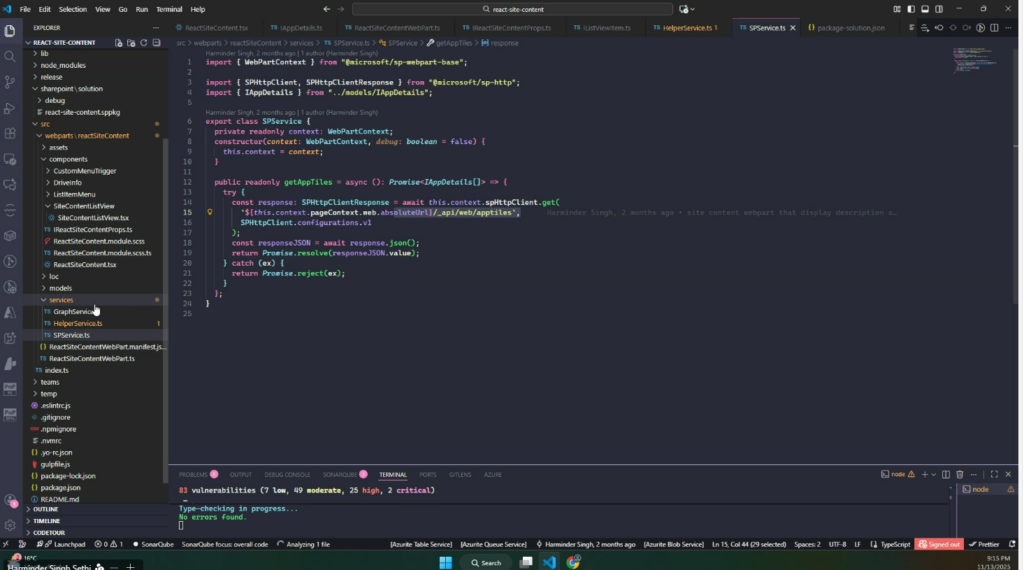Collapse the services folder
1024x570 pixels.
60,300
